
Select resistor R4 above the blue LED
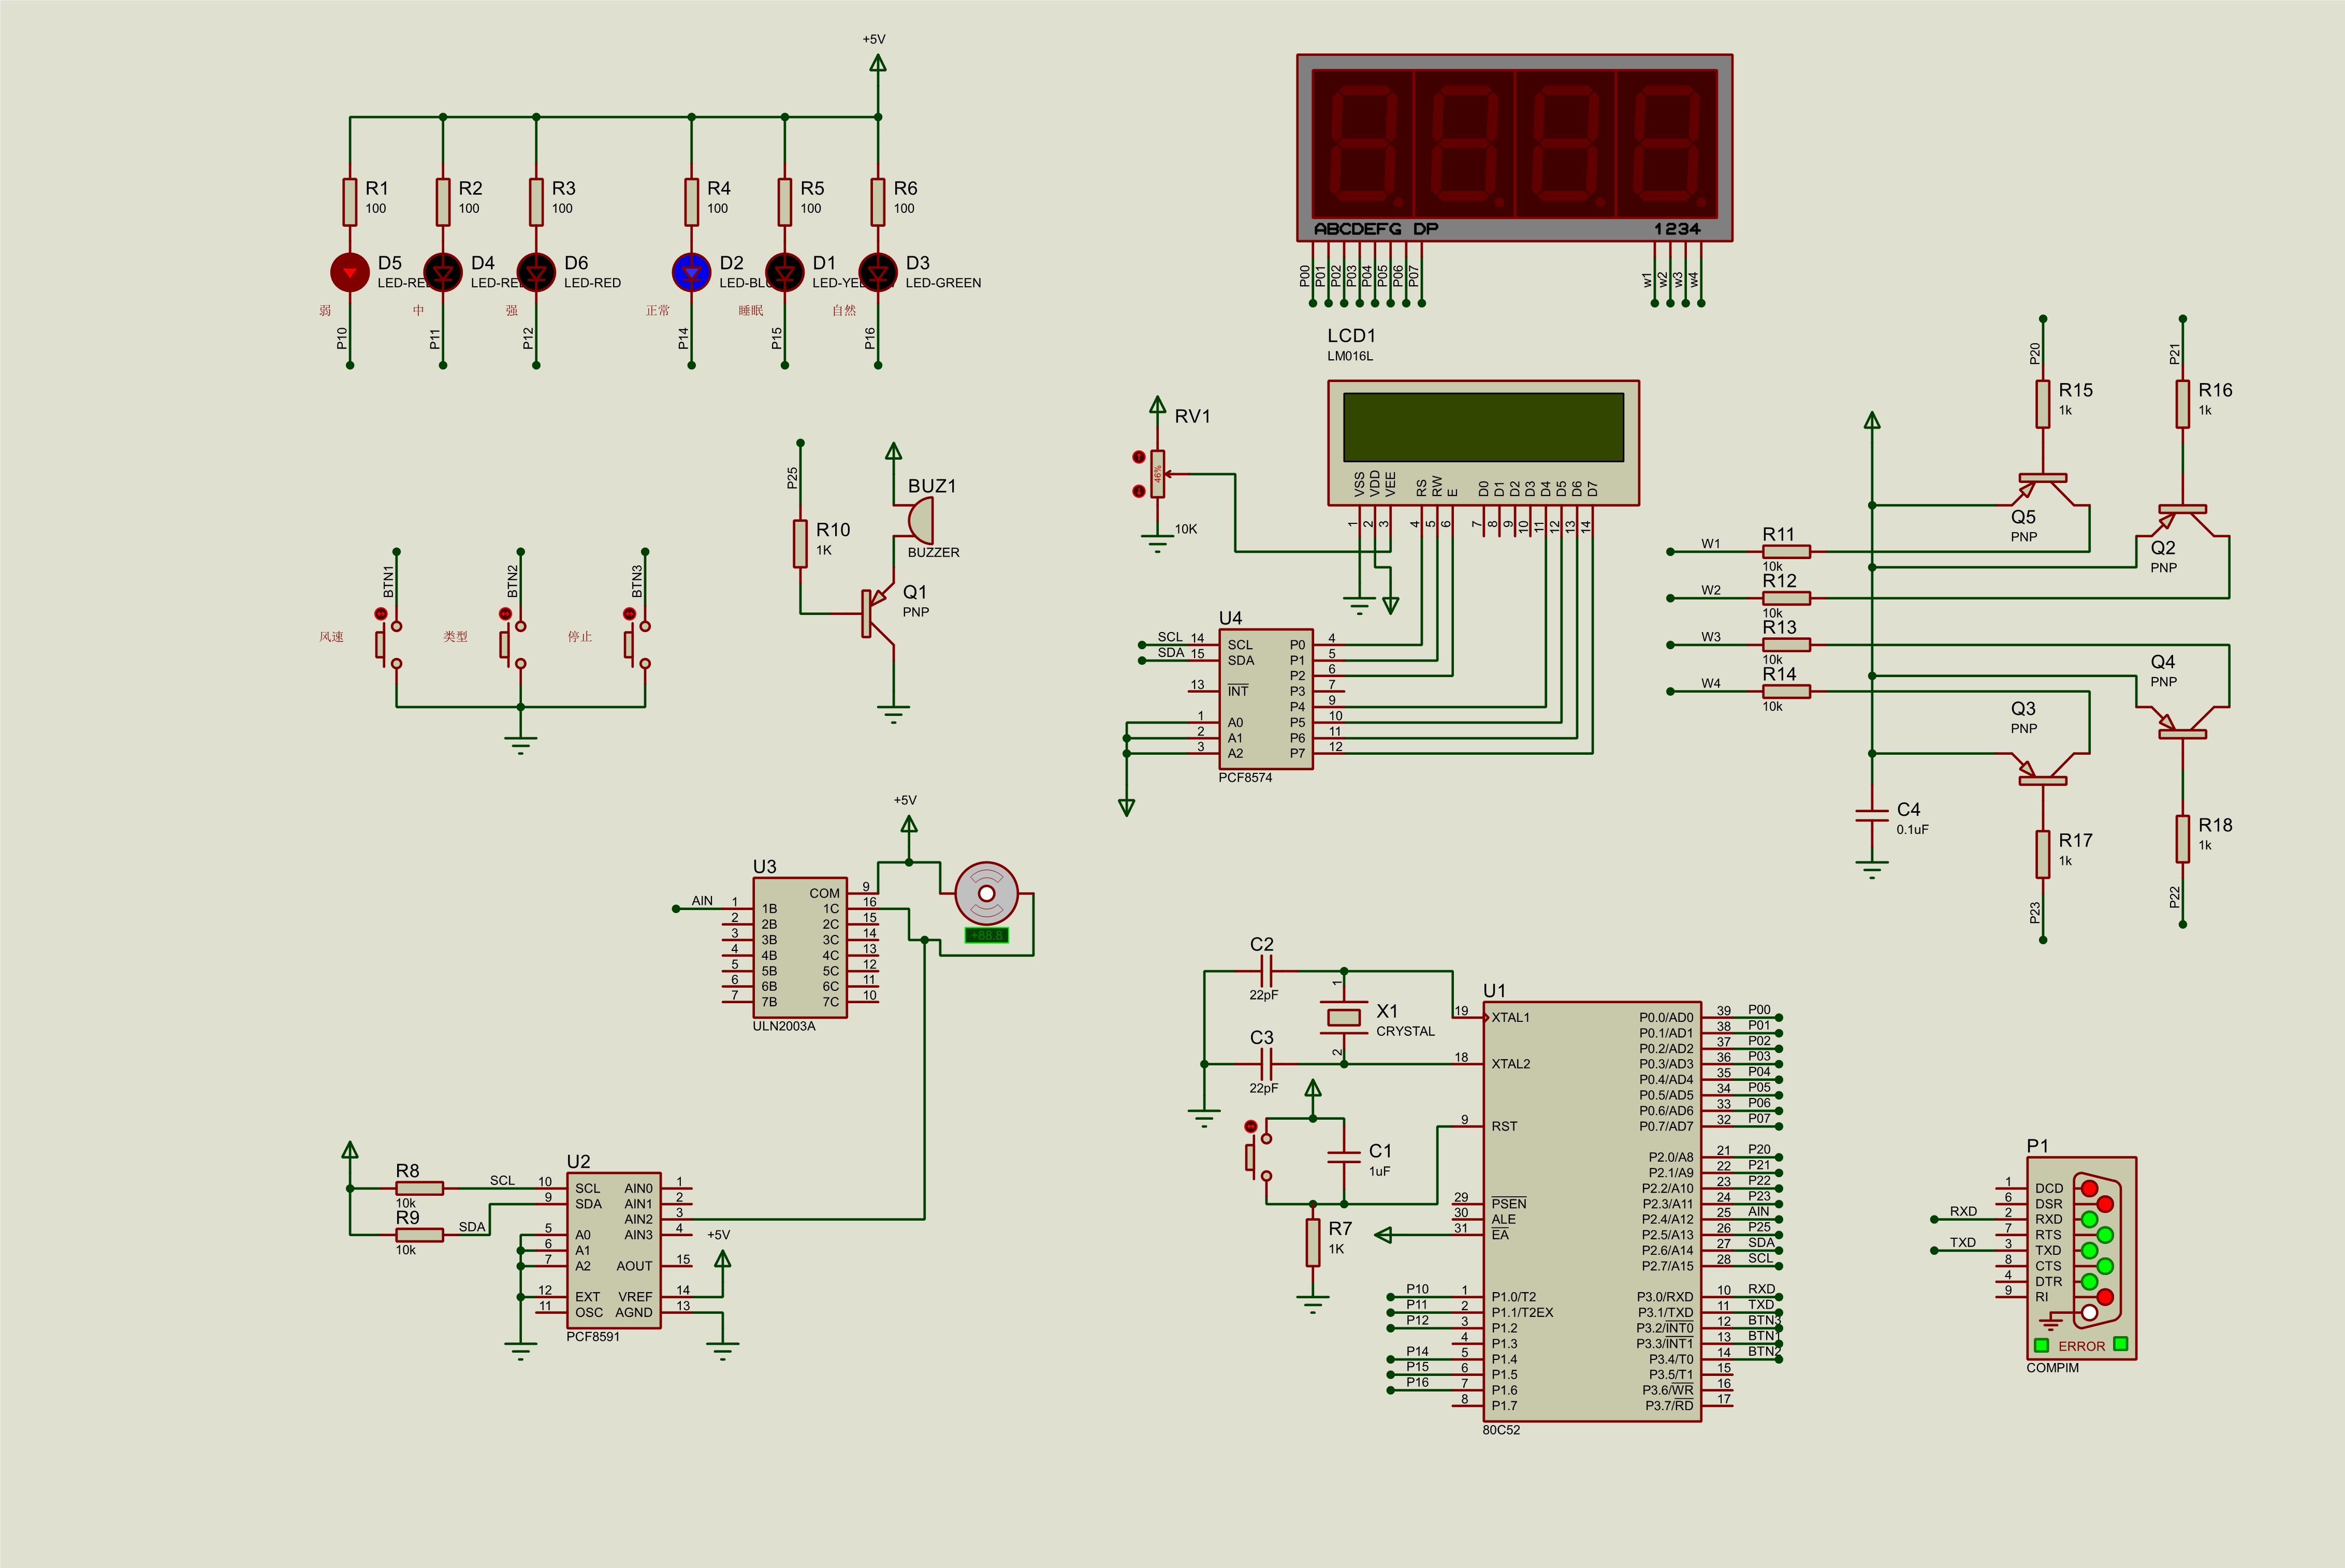tap(691, 202)
